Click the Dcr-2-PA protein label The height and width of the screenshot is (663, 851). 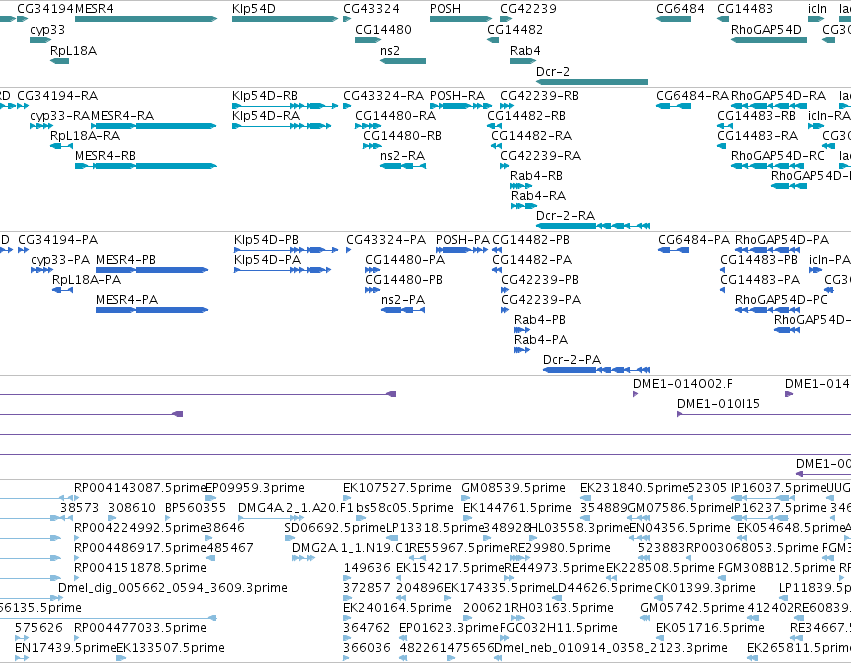tap(572, 360)
